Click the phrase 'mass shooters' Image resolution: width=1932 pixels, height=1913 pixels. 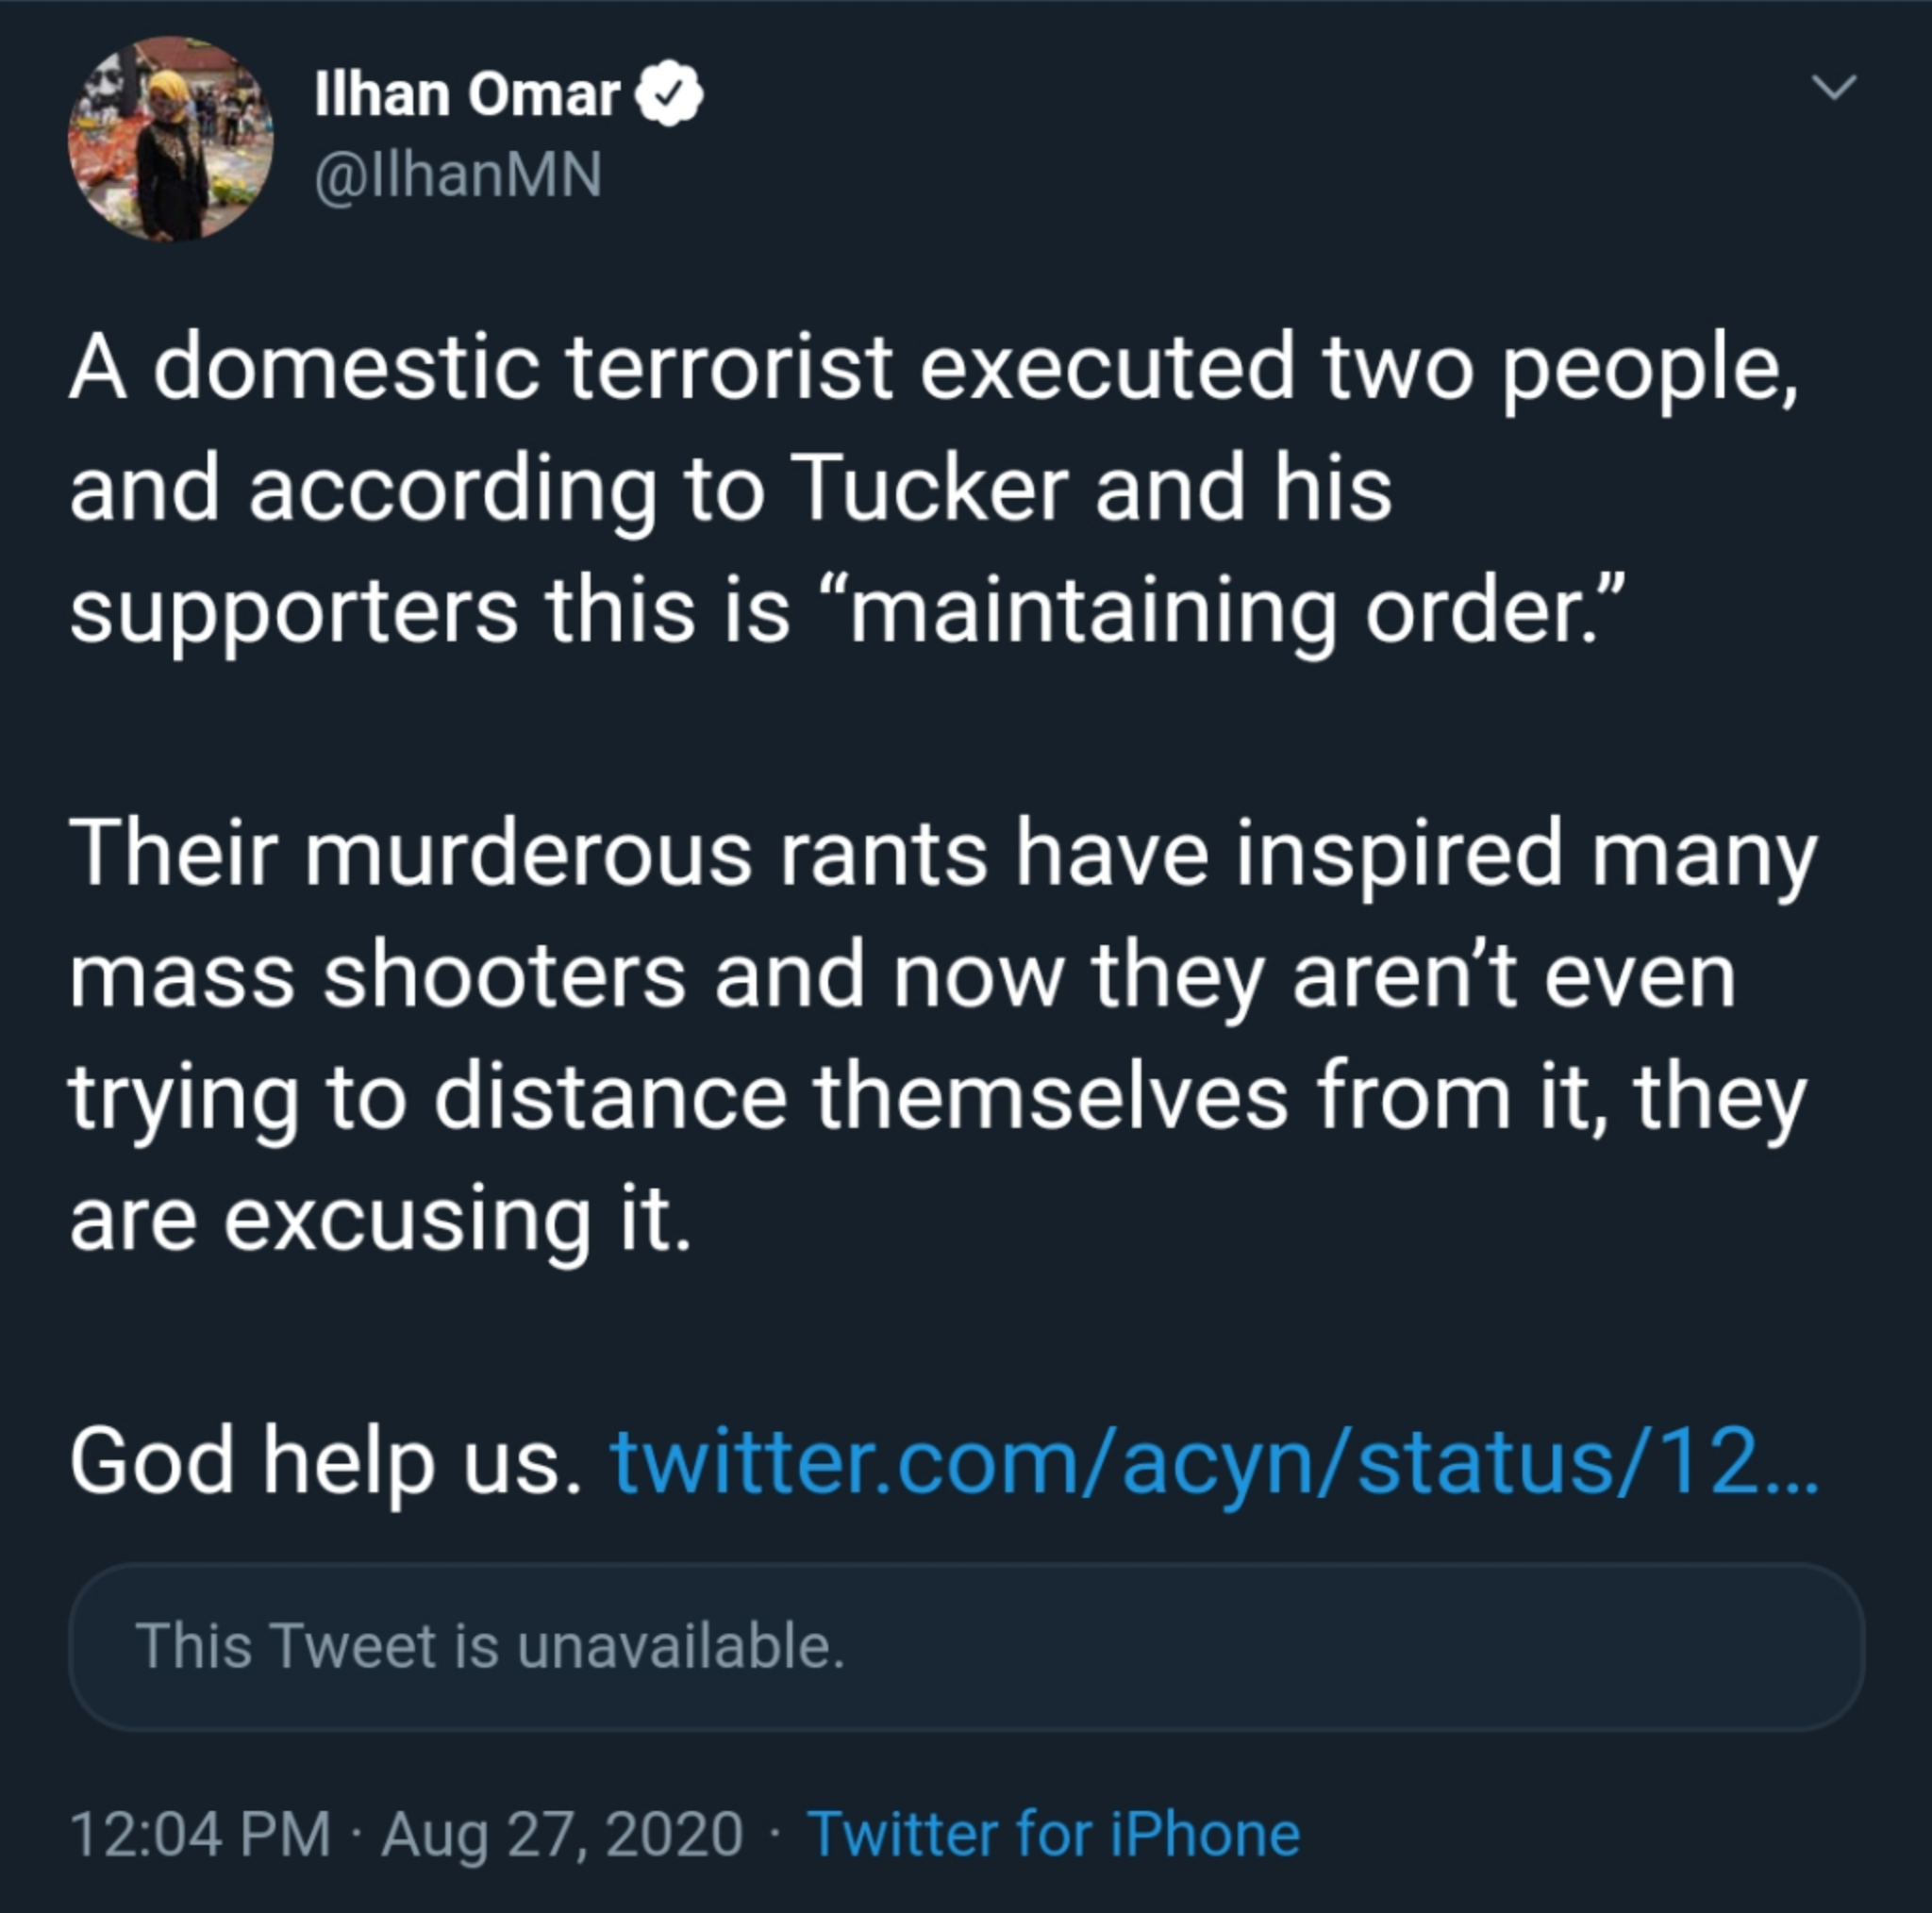coord(378,976)
